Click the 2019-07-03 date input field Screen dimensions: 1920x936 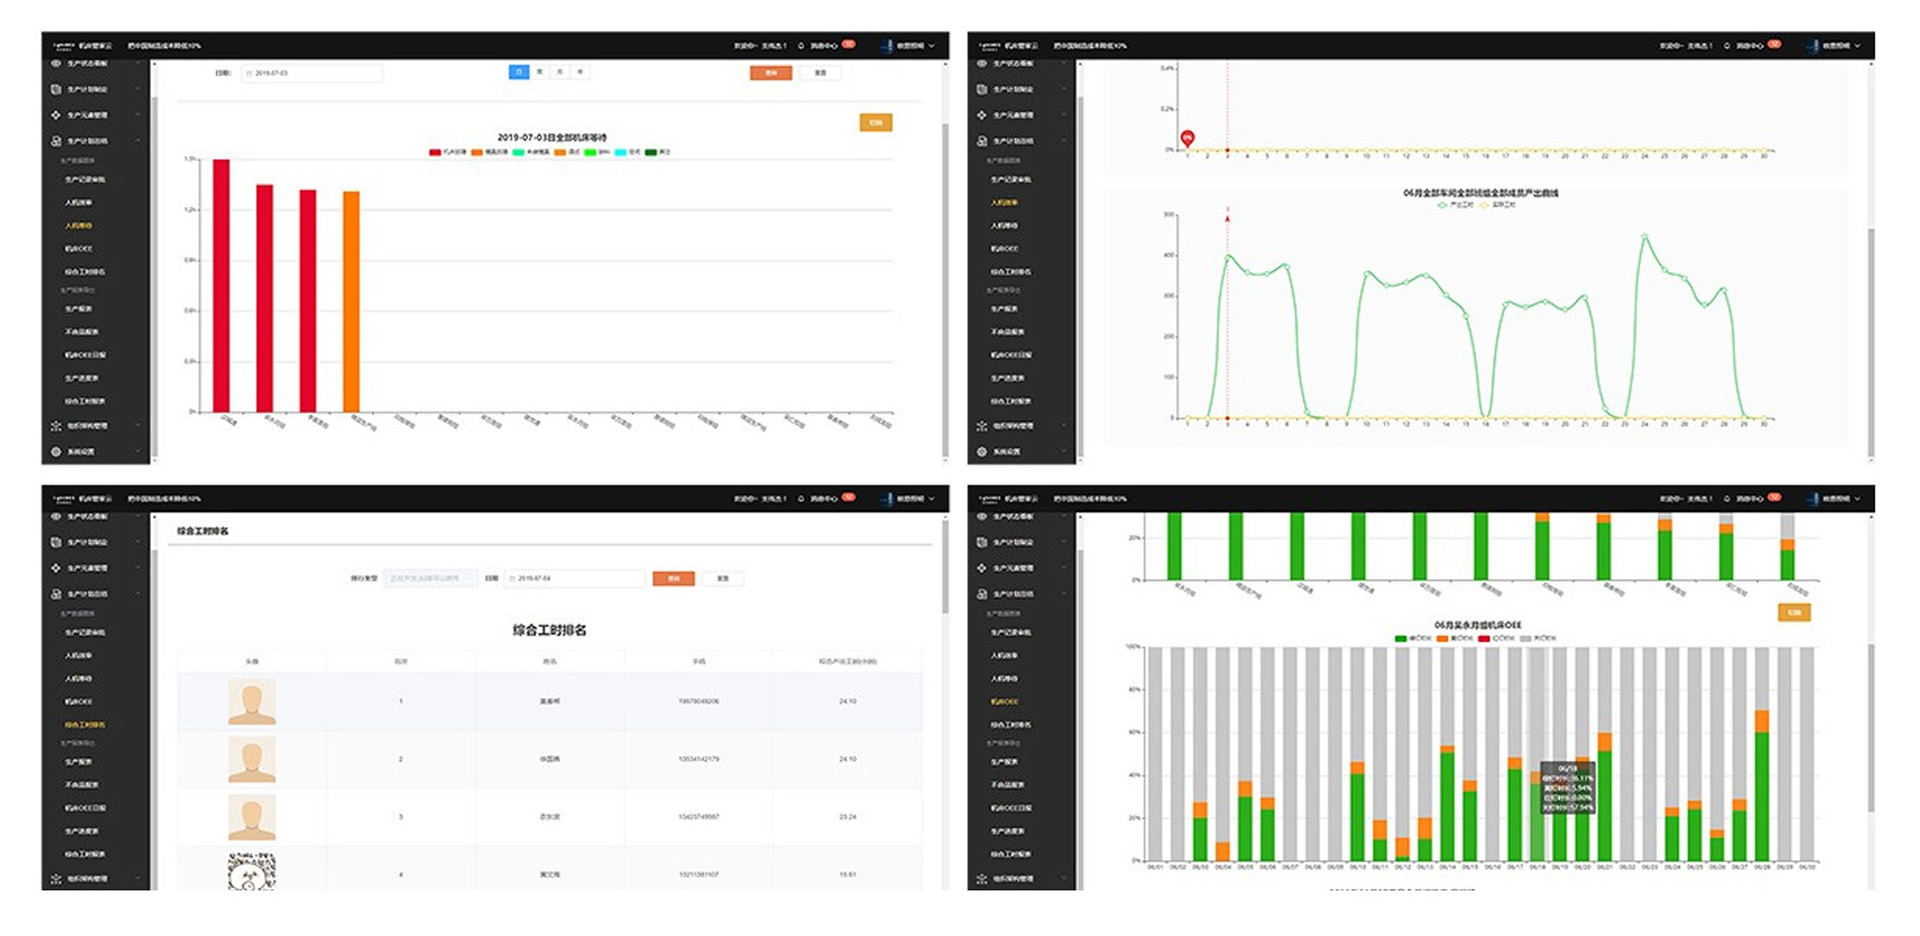point(312,74)
